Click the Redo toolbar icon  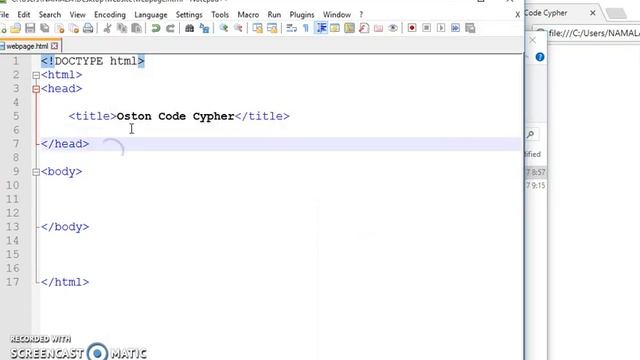[x=170, y=28]
